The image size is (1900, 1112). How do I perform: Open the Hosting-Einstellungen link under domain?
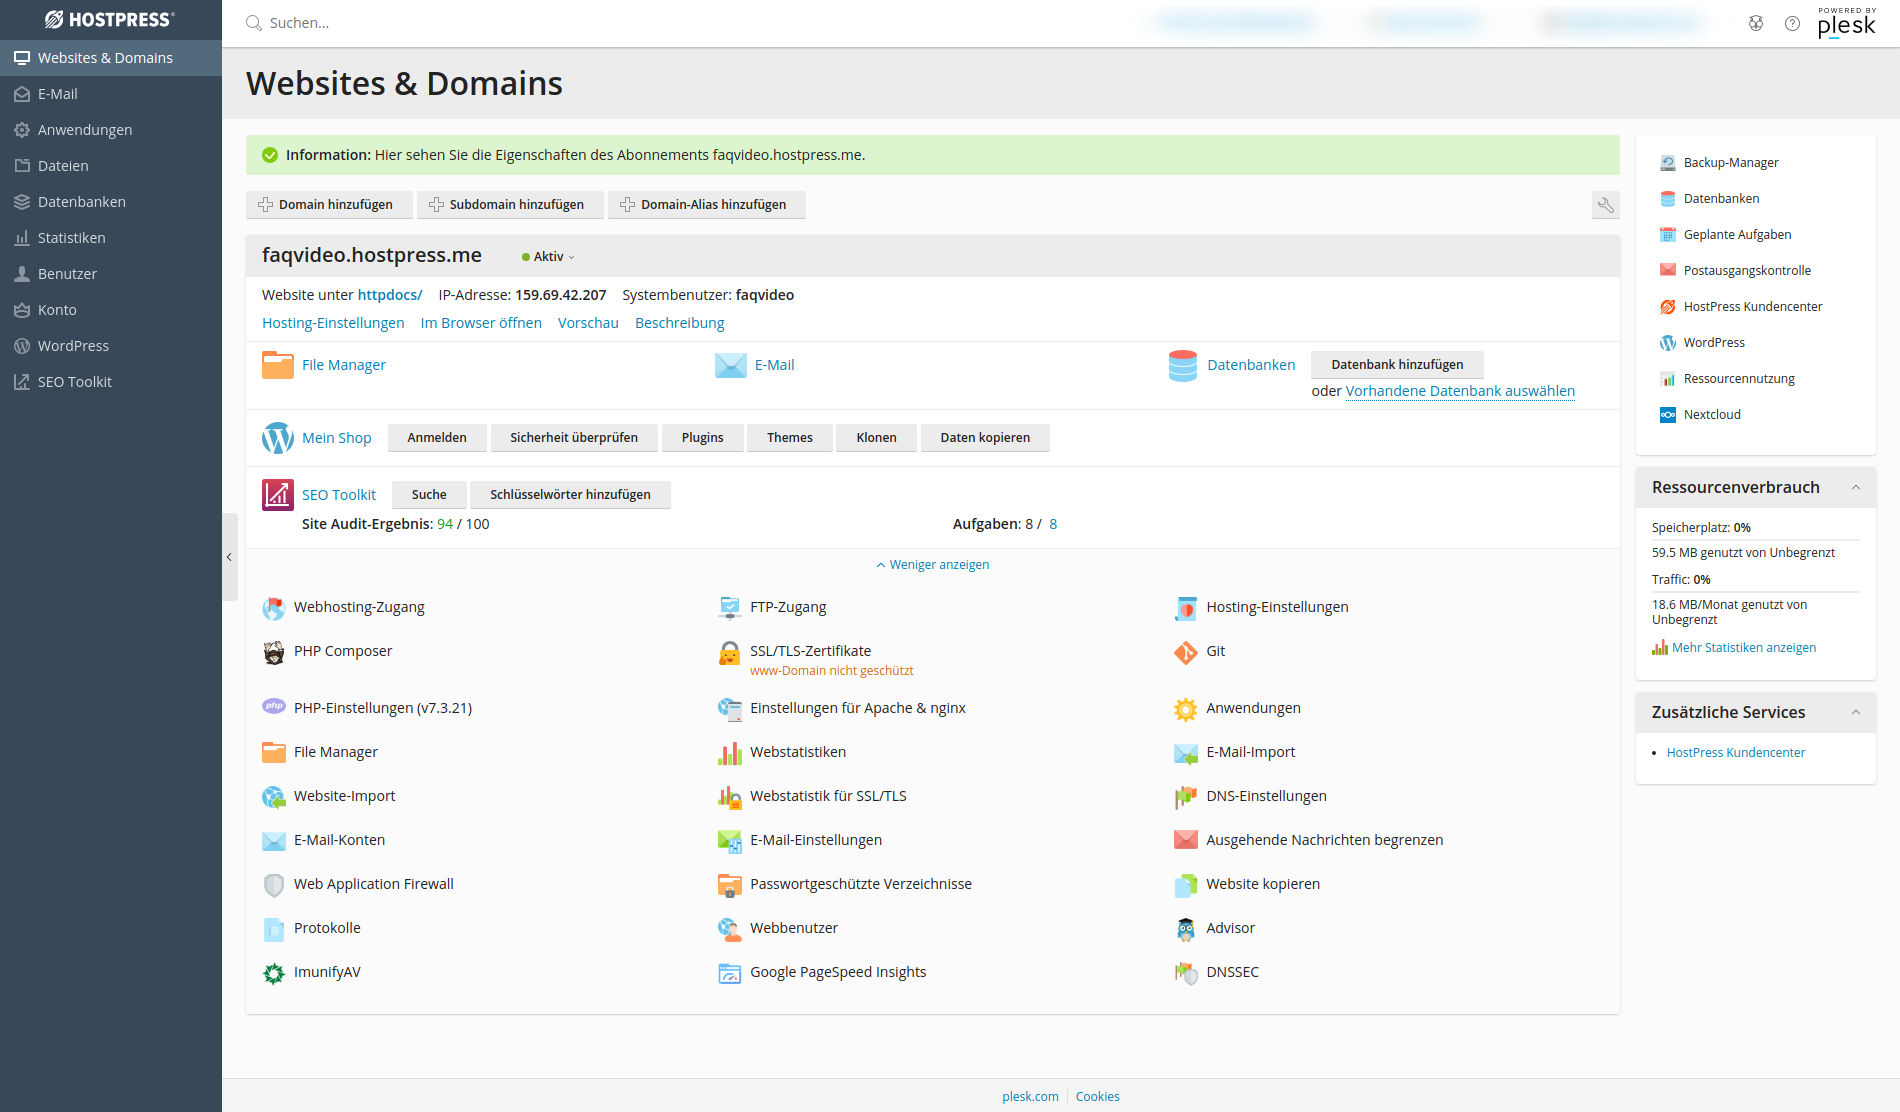click(x=333, y=323)
